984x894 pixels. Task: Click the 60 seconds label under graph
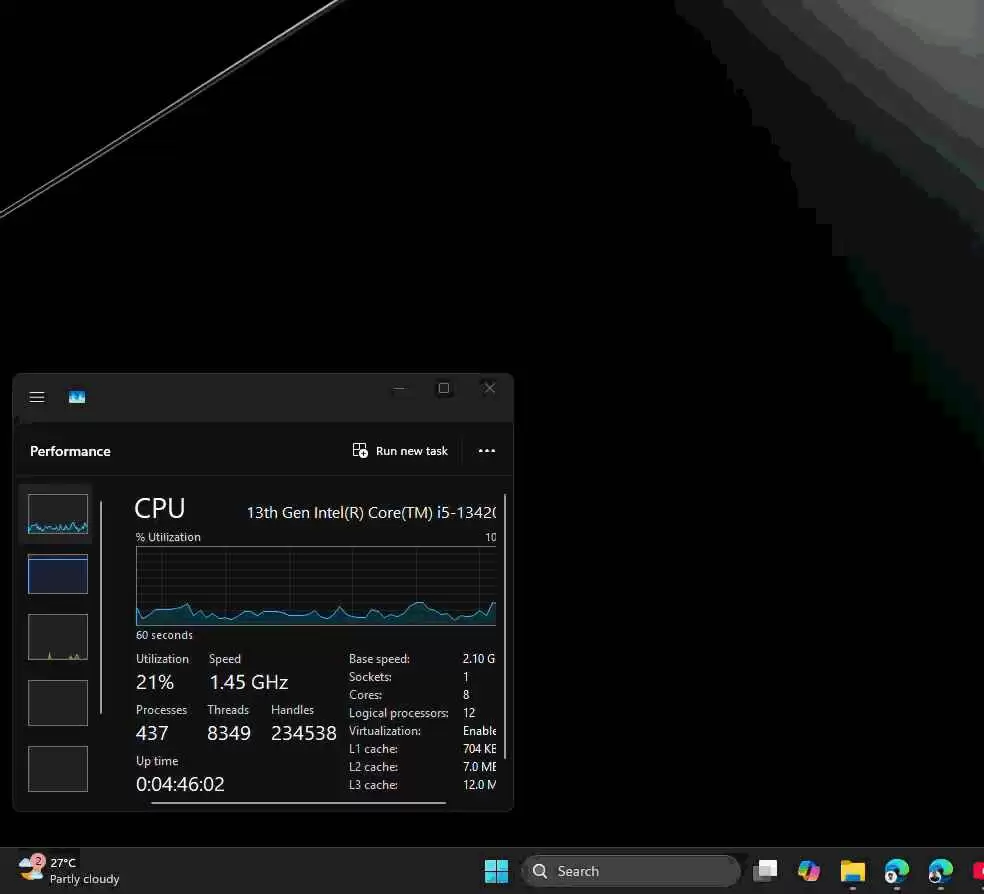[164, 635]
